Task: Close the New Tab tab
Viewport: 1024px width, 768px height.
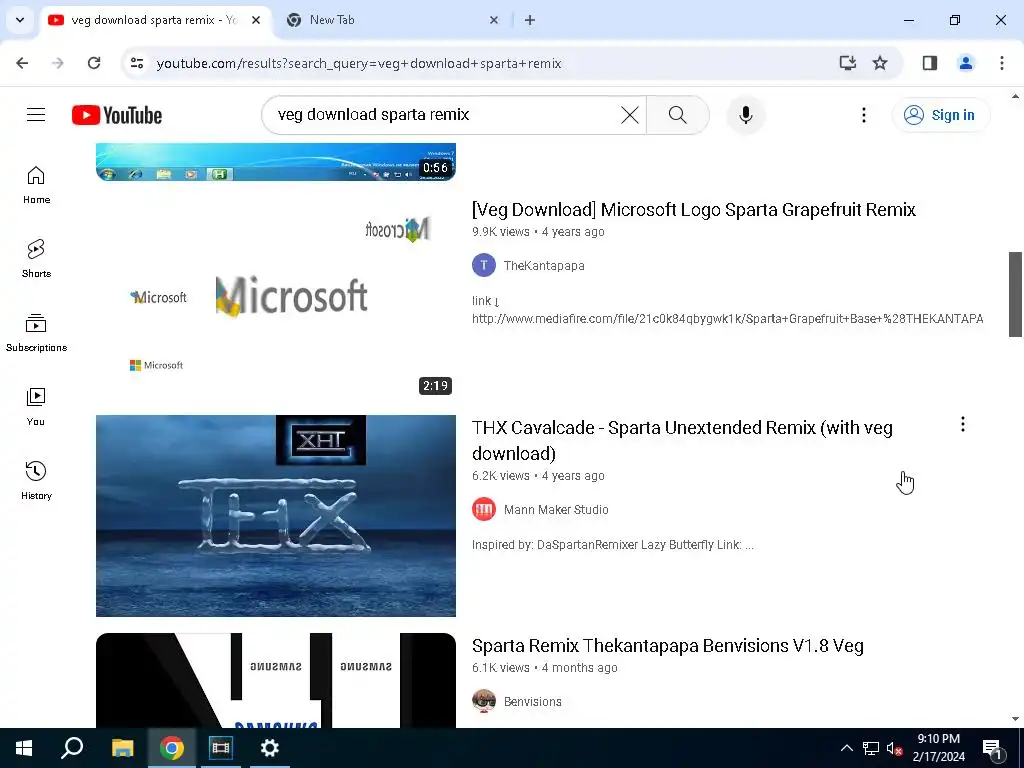Action: [494, 20]
